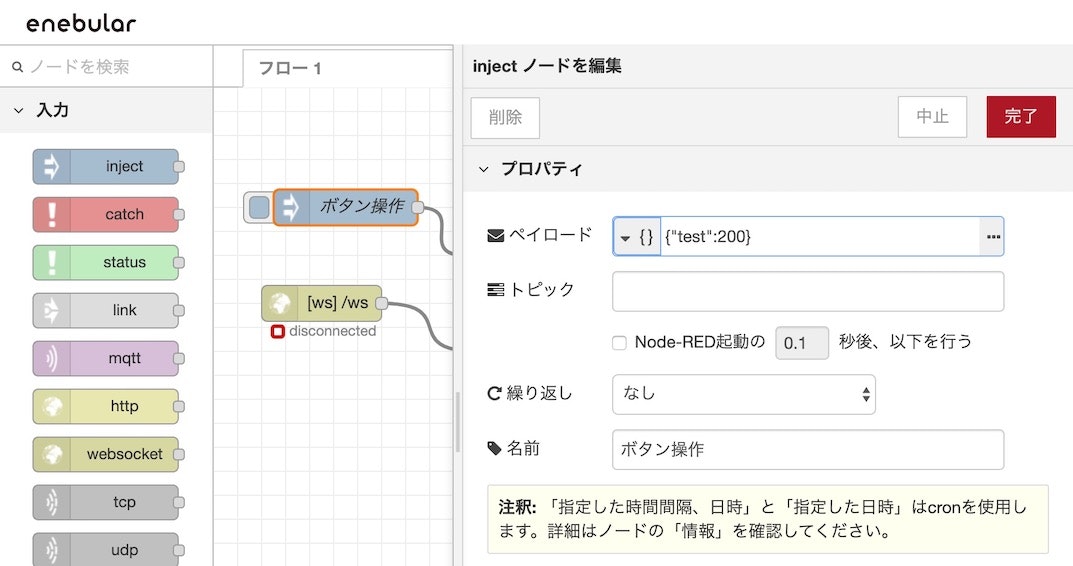1073x566 pixels.
Task: Click the 中止 button
Action: click(932, 117)
